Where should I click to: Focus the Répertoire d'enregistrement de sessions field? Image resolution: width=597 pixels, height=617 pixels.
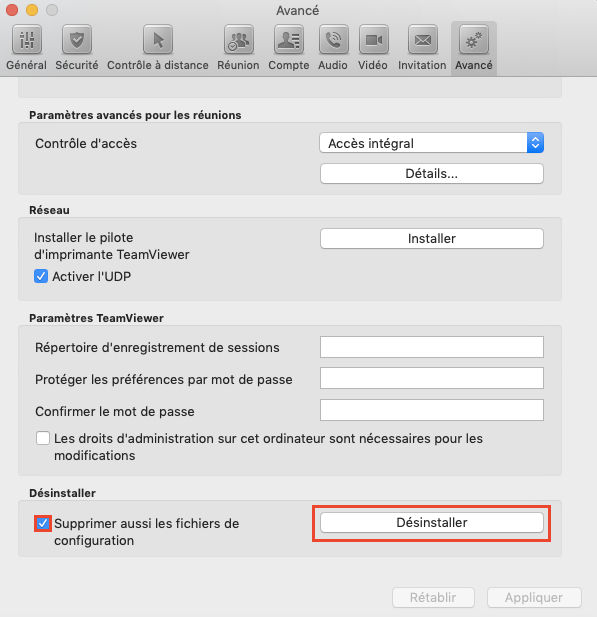[432, 347]
